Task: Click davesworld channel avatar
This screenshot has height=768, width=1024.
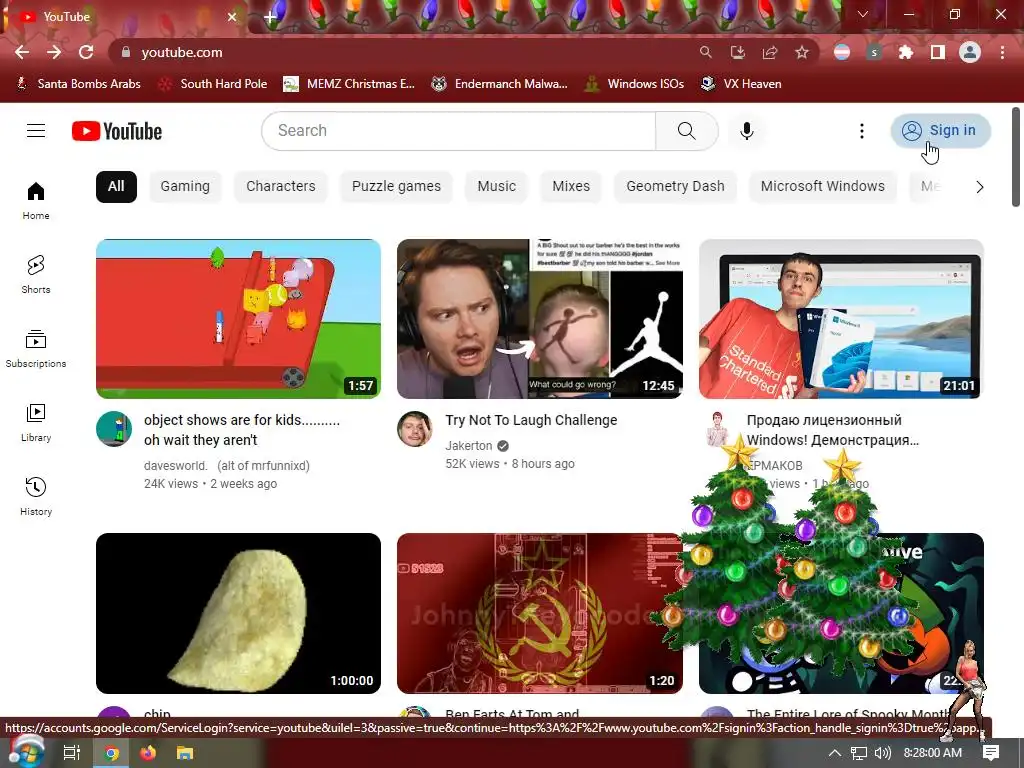Action: [x=114, y=429]
